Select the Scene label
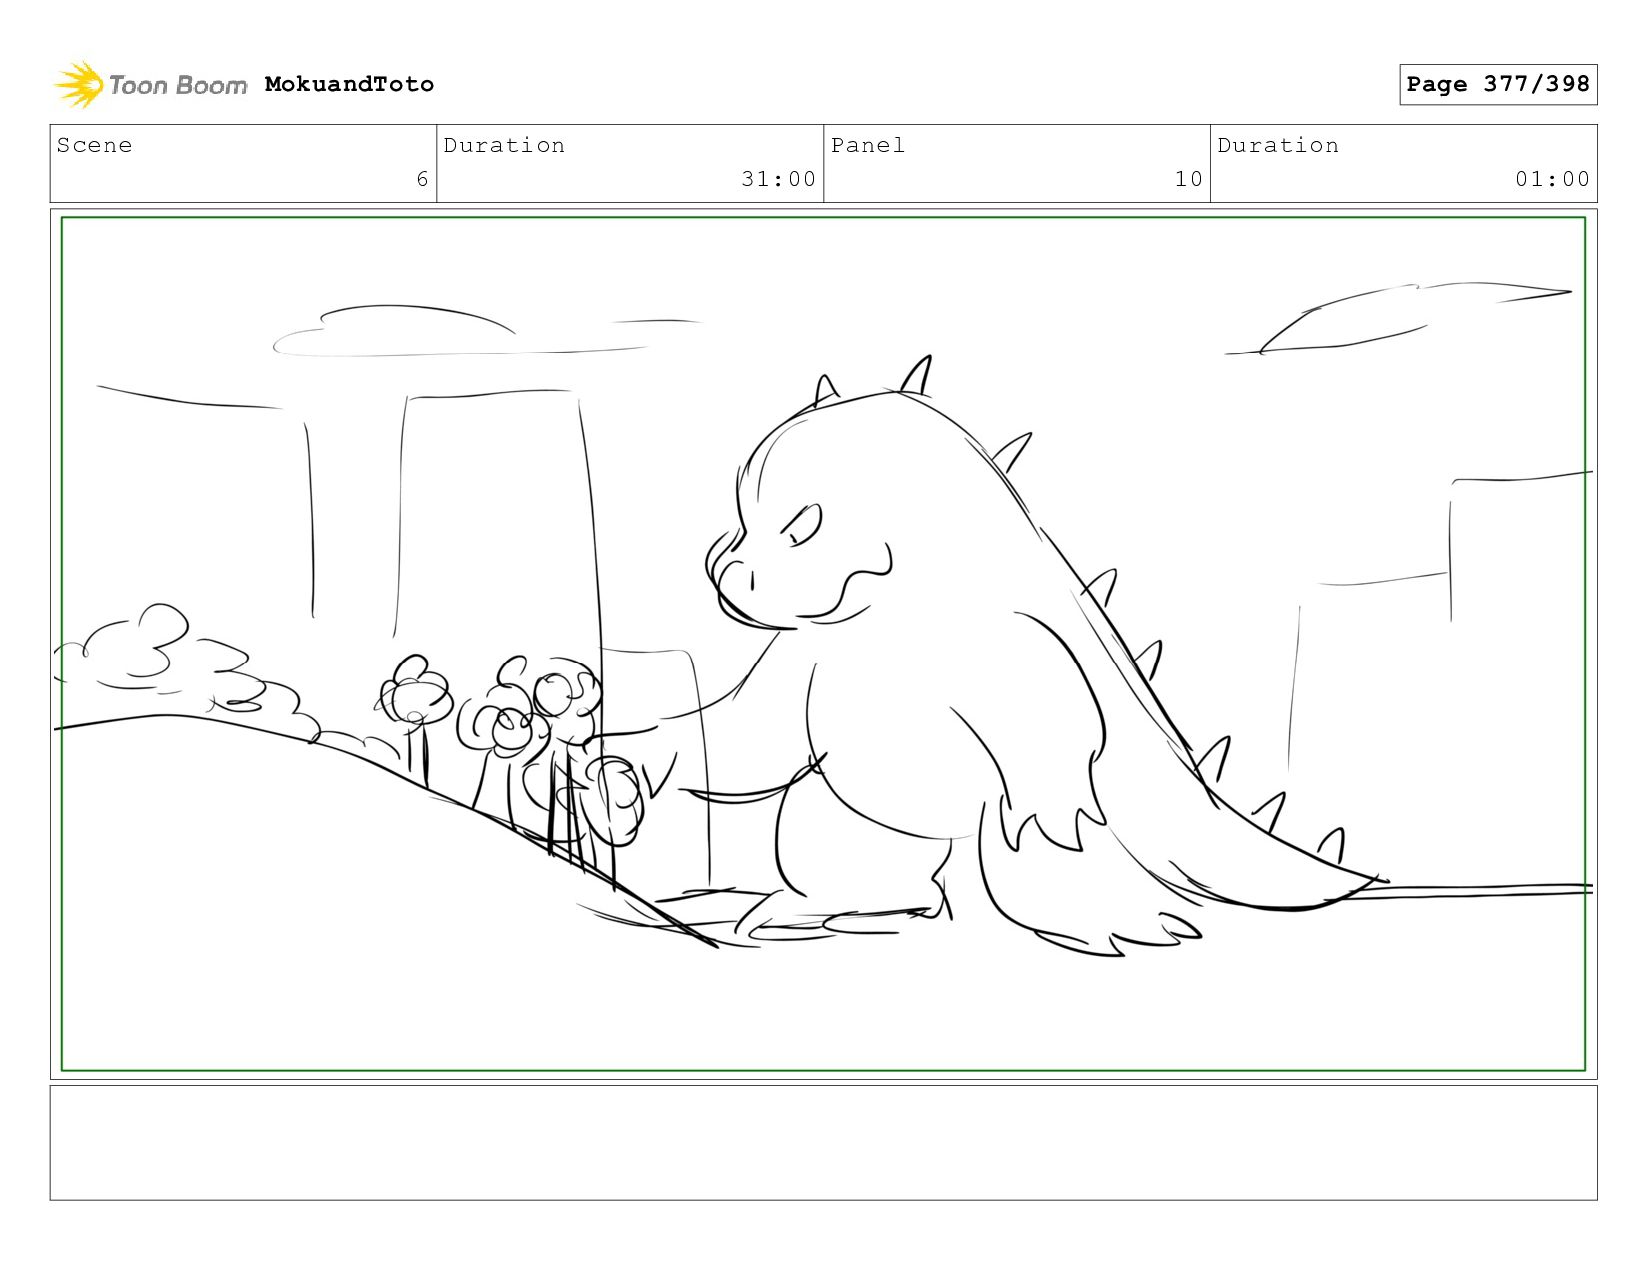1650x1275 pixels. [x=94, y=145]
